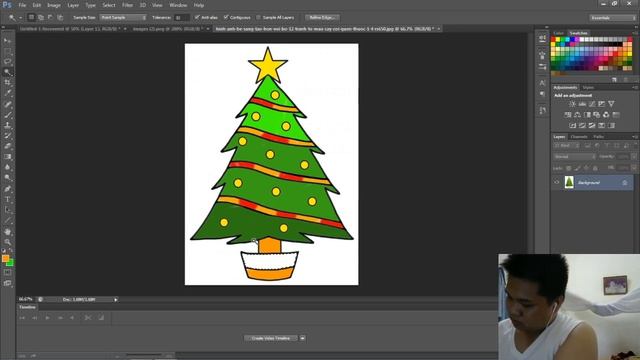The image size is (640, 360).
Task: Open the Window menu
Action: tap(178, 5)
